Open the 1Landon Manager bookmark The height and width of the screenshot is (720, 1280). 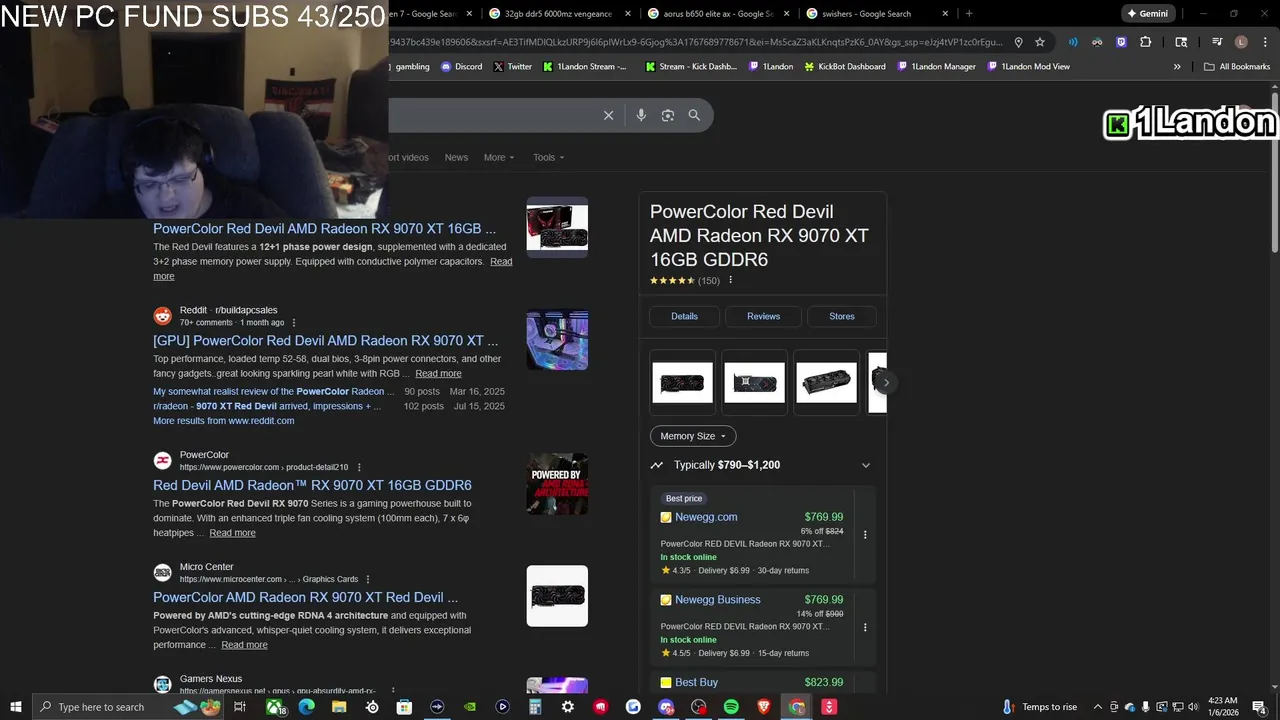pyautogui.click(x=936, y=67)
